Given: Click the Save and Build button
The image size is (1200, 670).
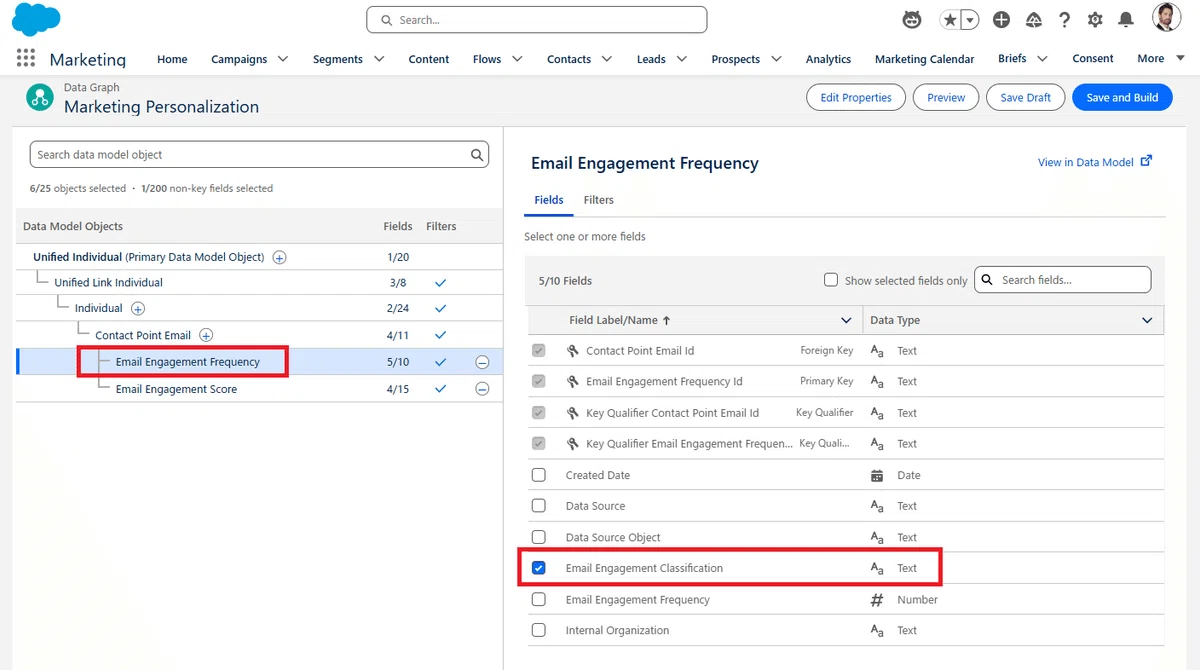Looking at the screenshot, I should (x=1122, y=97).
